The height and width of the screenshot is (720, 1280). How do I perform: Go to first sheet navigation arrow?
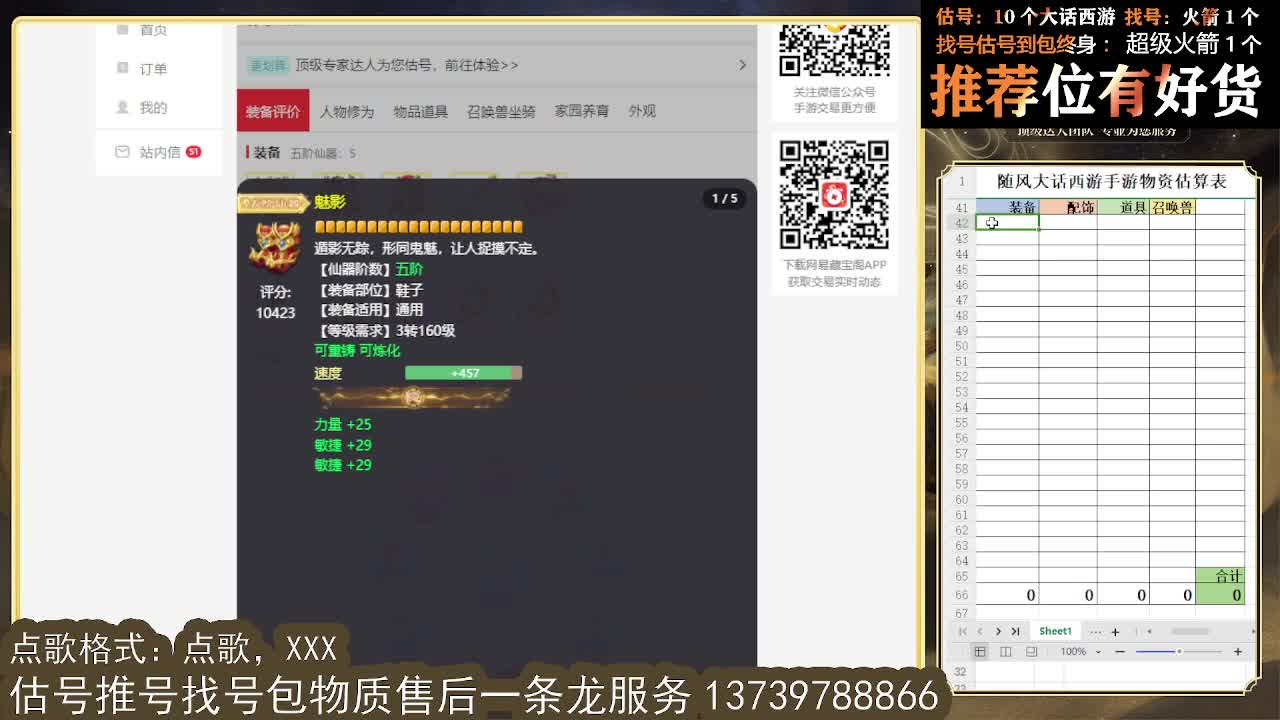(x=962, y=631)
